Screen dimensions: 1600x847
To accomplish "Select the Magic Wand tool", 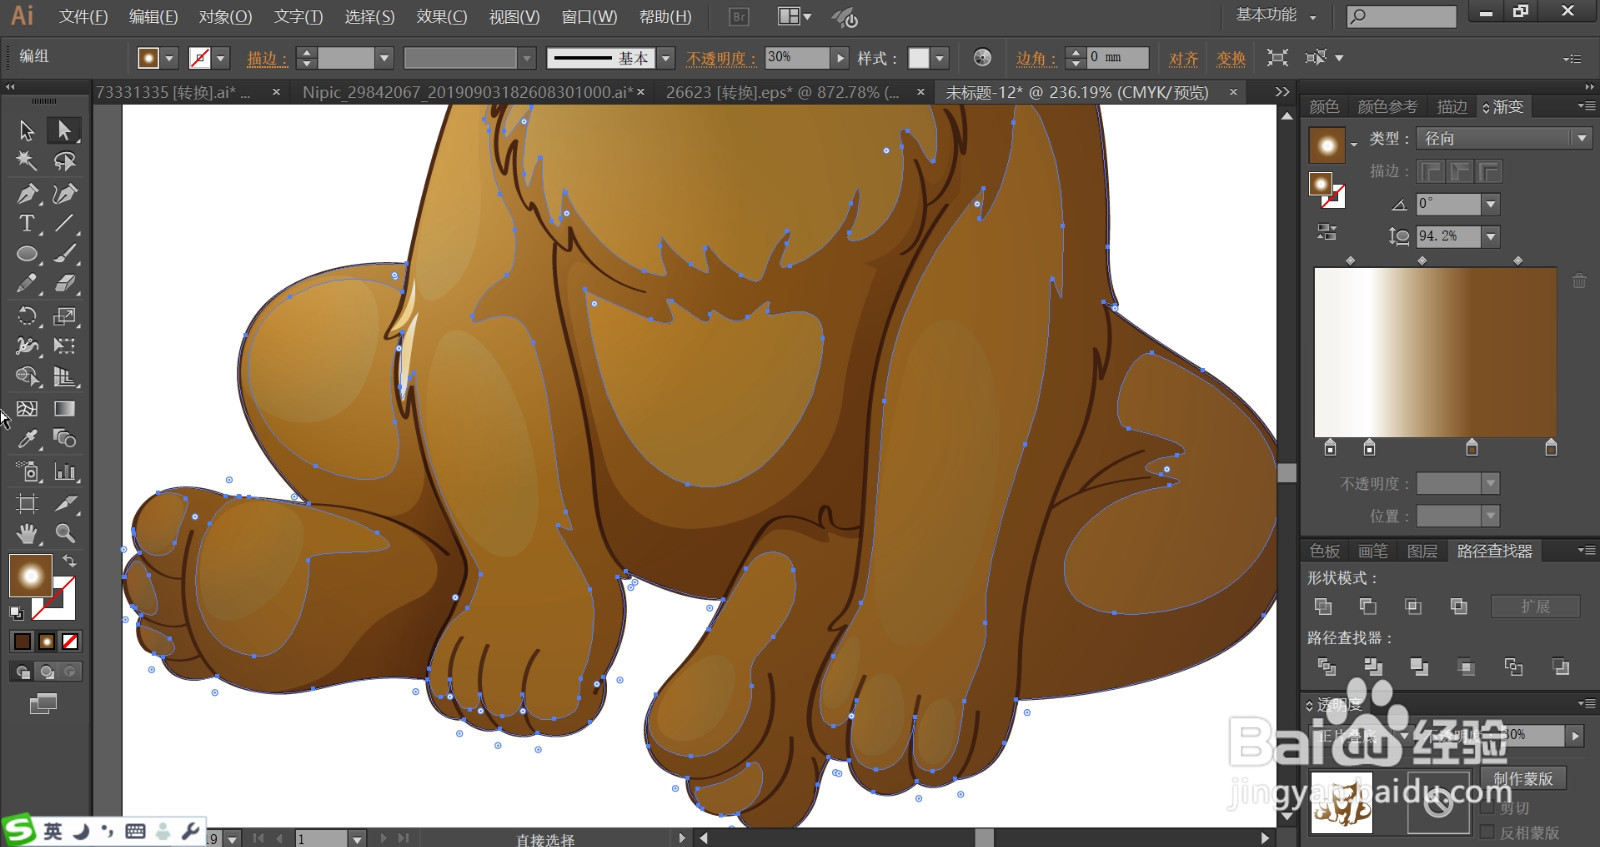I will (27, 161).
